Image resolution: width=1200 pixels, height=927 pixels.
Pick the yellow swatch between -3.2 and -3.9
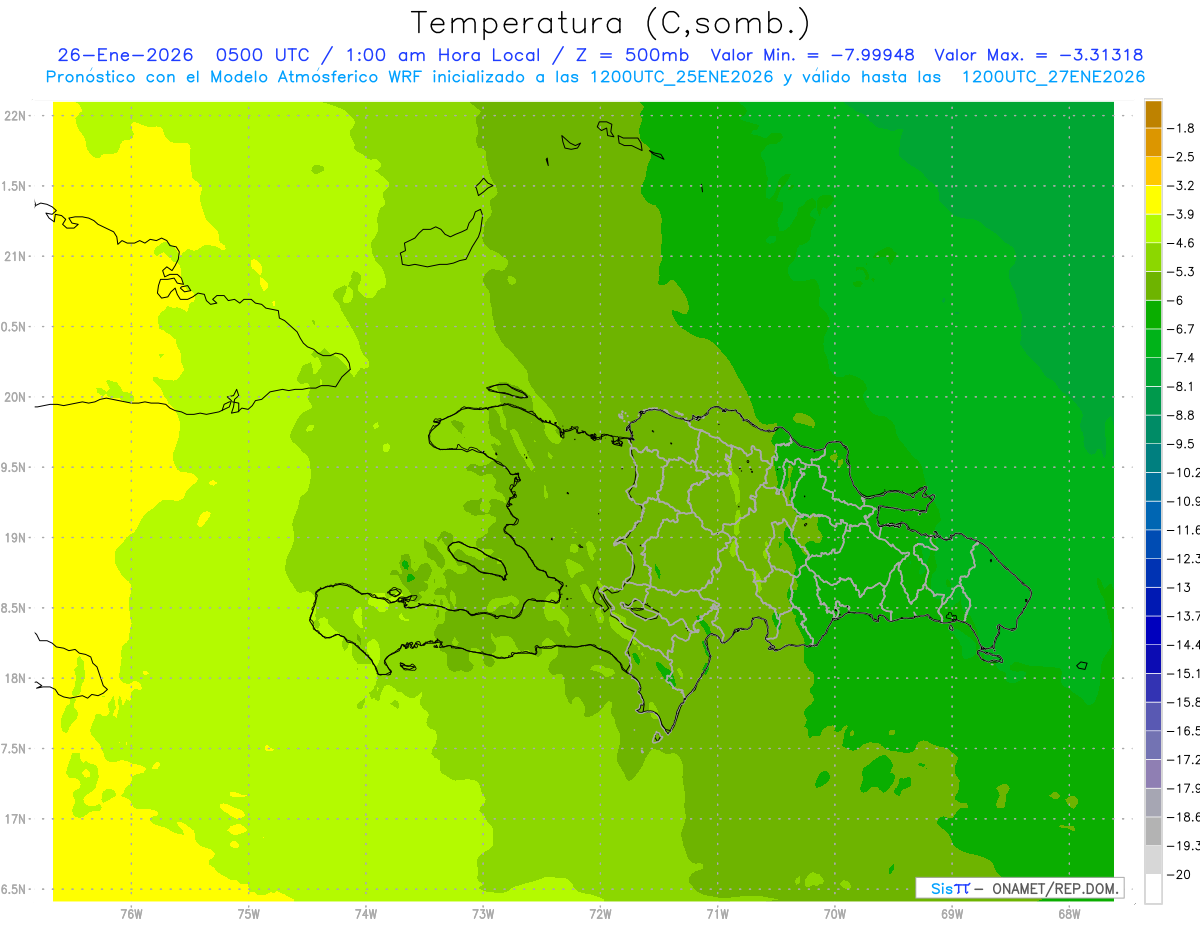tap(1153, 200)
